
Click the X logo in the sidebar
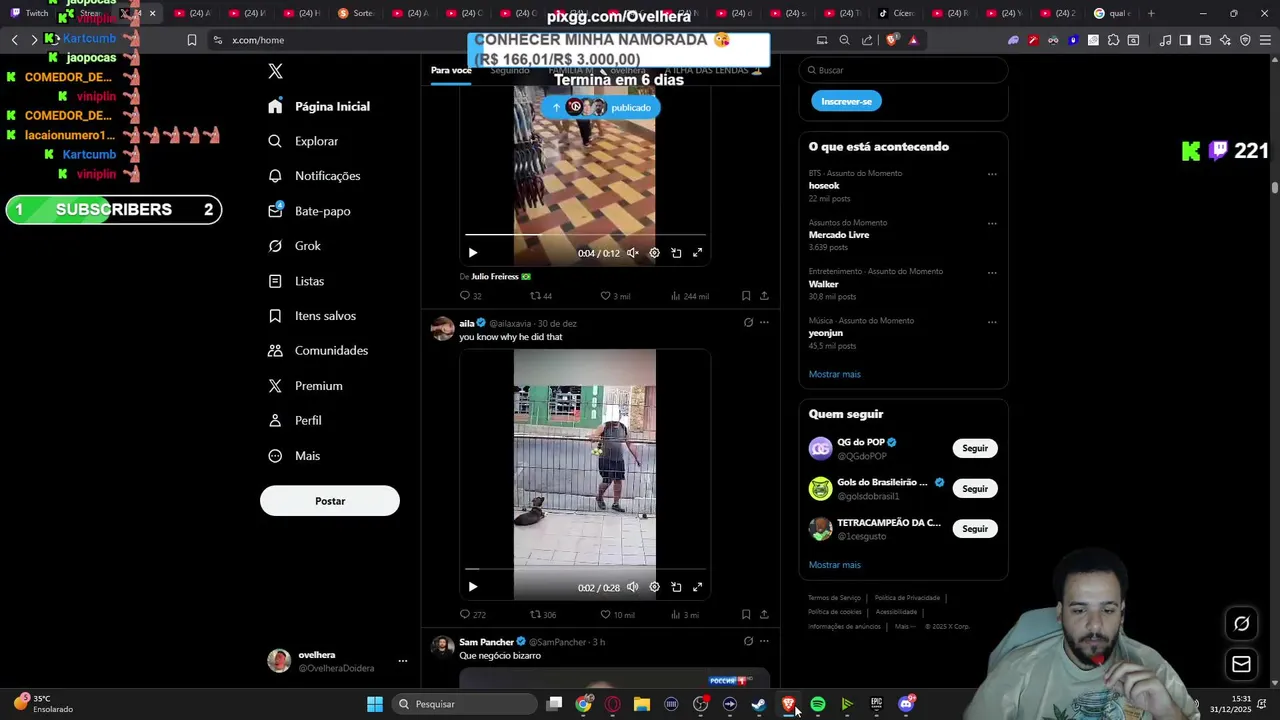[x=276, y=71]
